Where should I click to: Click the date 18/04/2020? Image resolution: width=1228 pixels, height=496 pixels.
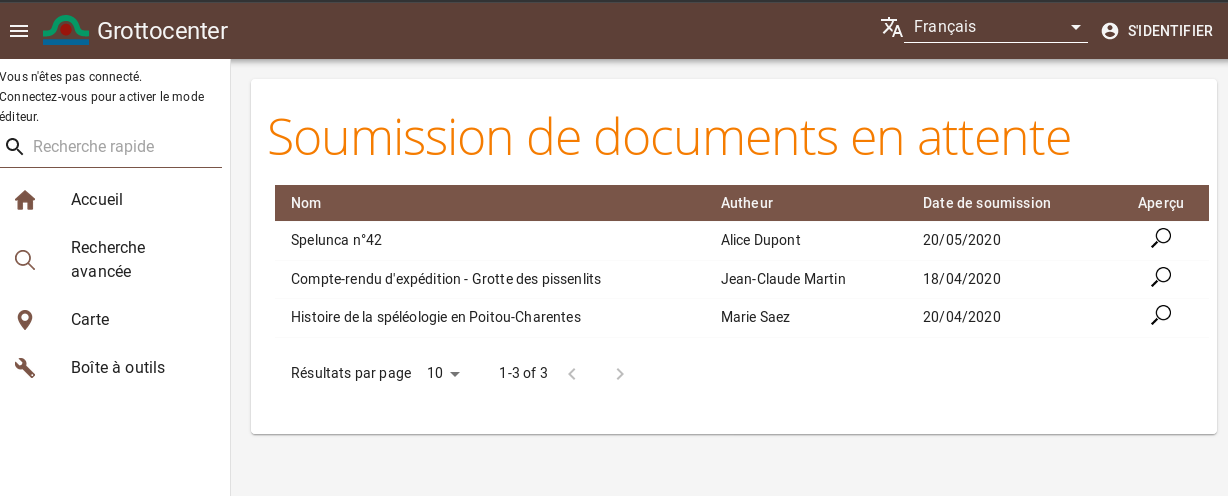[x=962, y=279]
